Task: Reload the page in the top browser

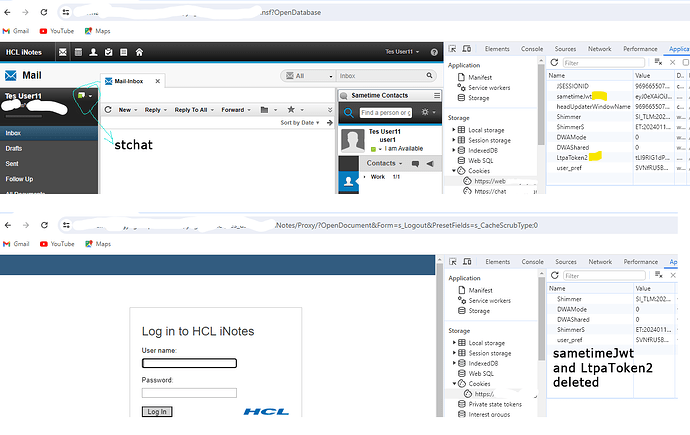Action: click(x=44, y=12)
